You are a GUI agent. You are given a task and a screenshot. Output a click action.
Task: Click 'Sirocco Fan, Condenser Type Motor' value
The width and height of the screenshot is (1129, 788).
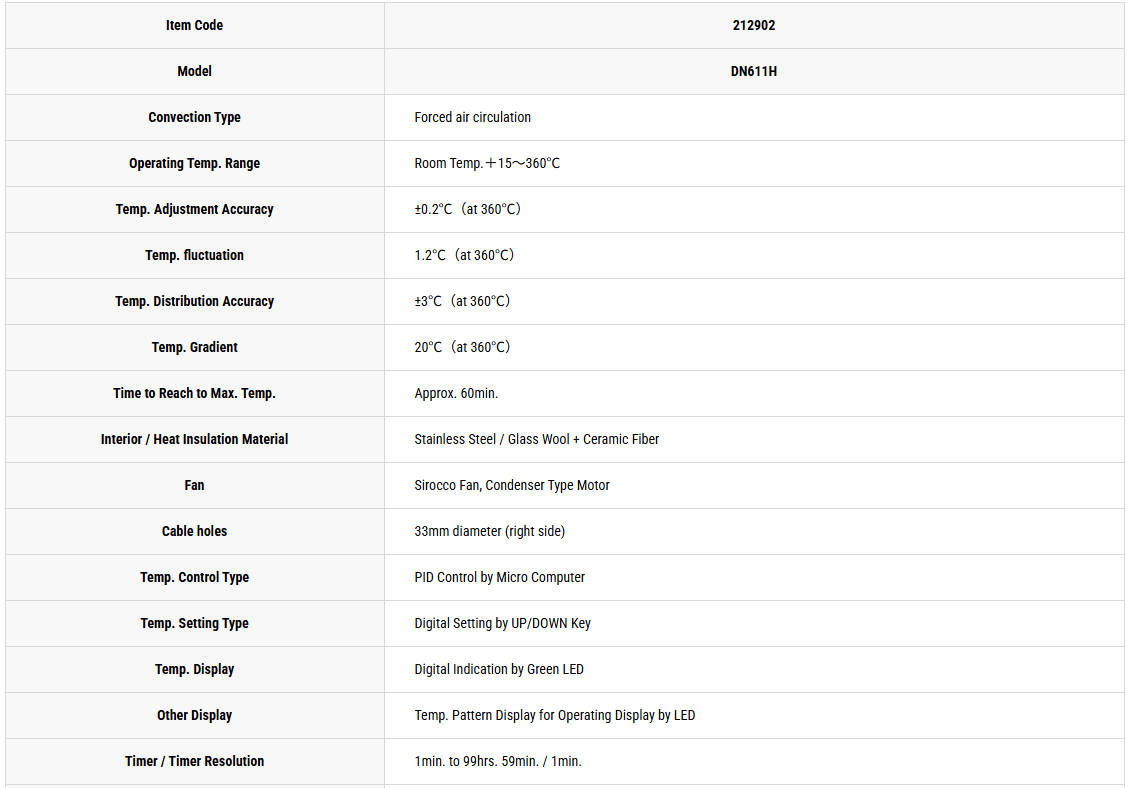(x=512, y=485)
